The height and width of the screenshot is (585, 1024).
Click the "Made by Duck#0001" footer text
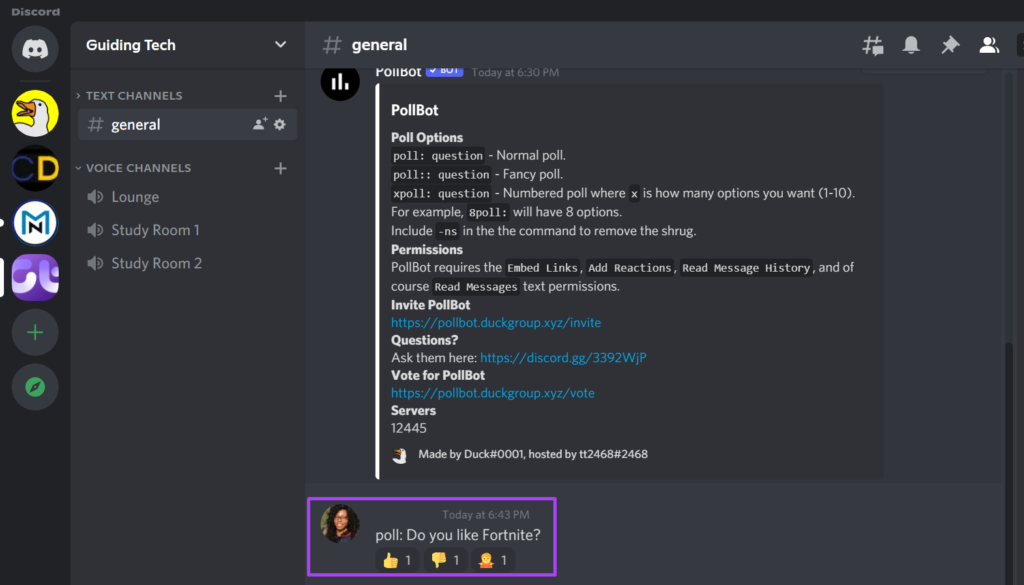click(533, 454)
